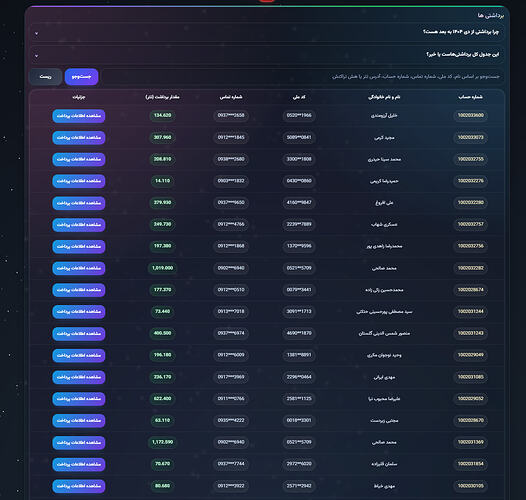Select phone number 0912***4766
526x500 pixels.
[x=231, y=224]
